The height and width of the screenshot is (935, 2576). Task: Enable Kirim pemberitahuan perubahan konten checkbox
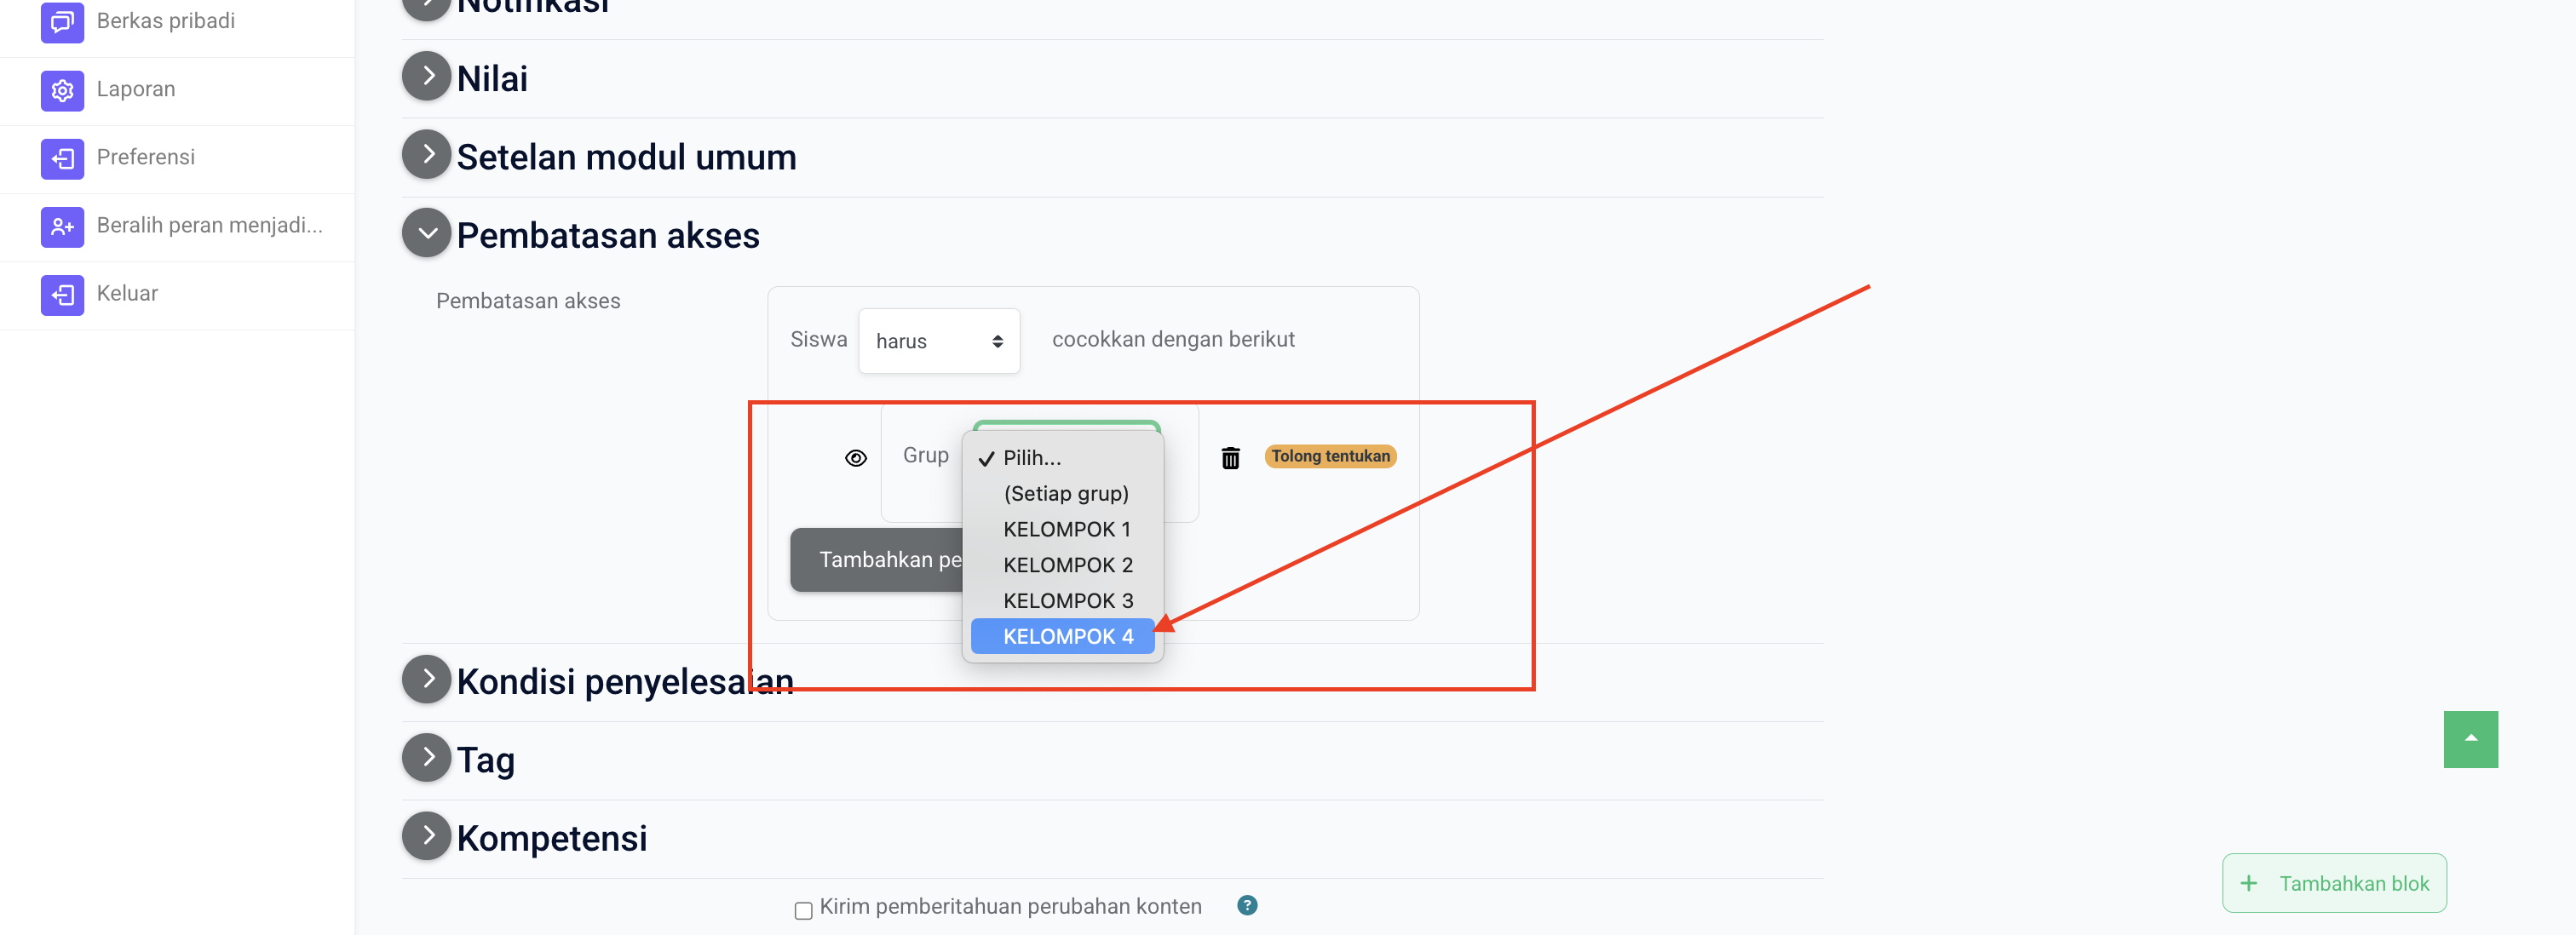803,910
